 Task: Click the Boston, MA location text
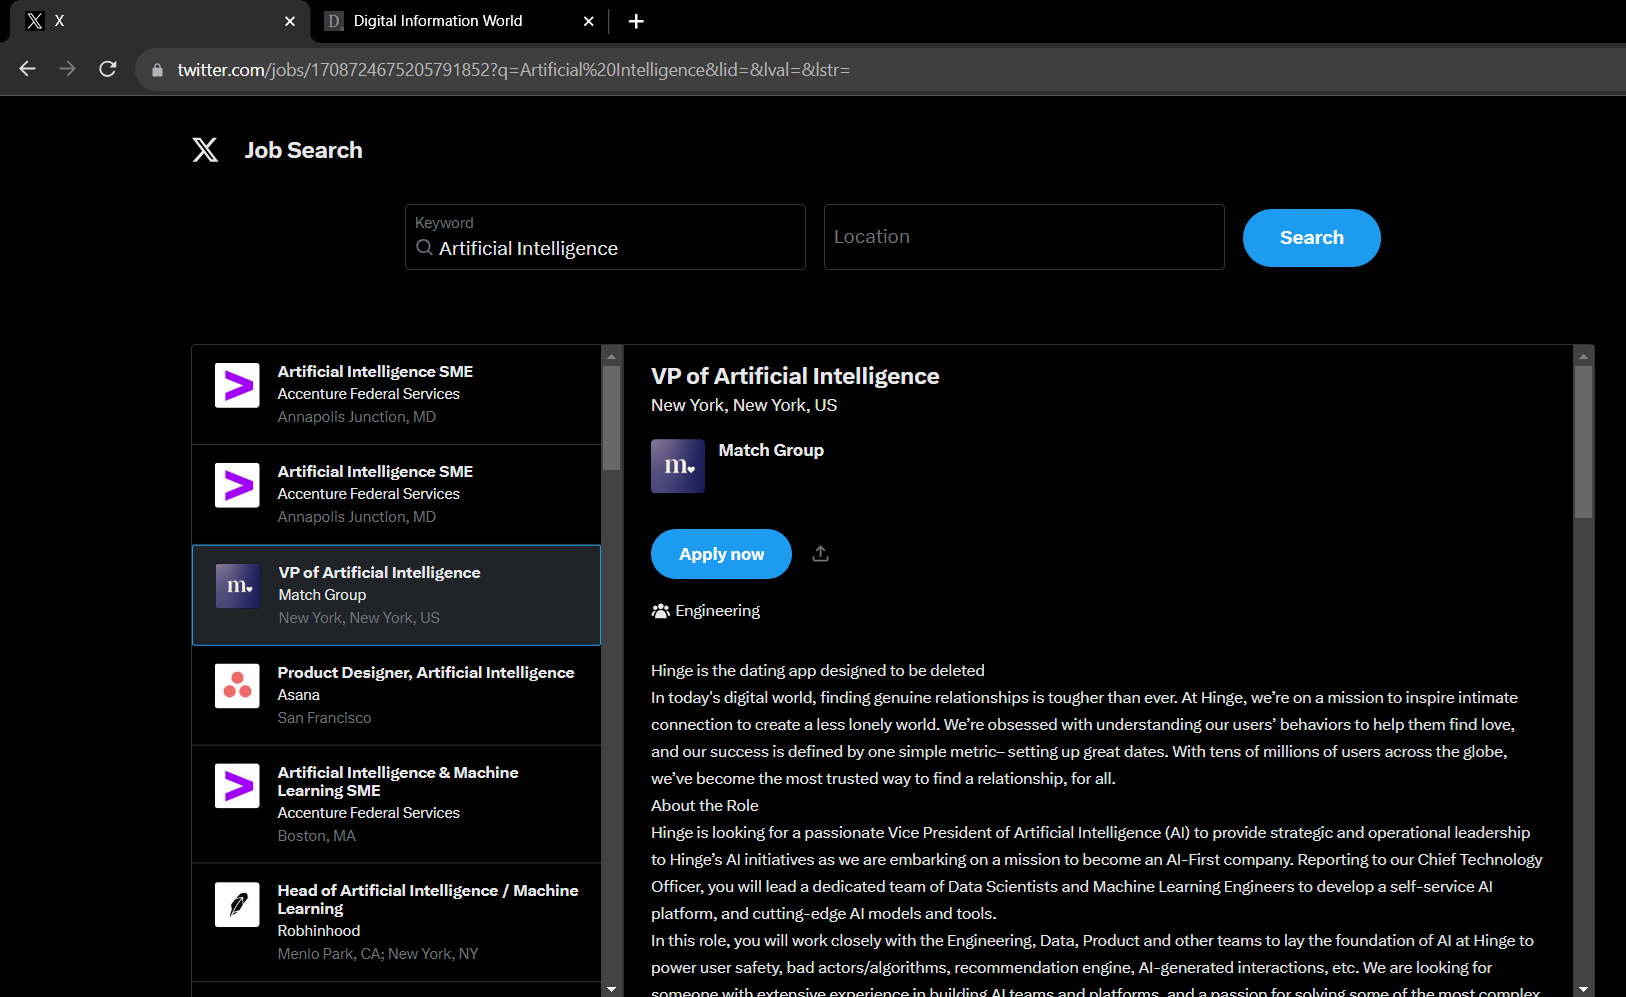(x=316, y=836)
